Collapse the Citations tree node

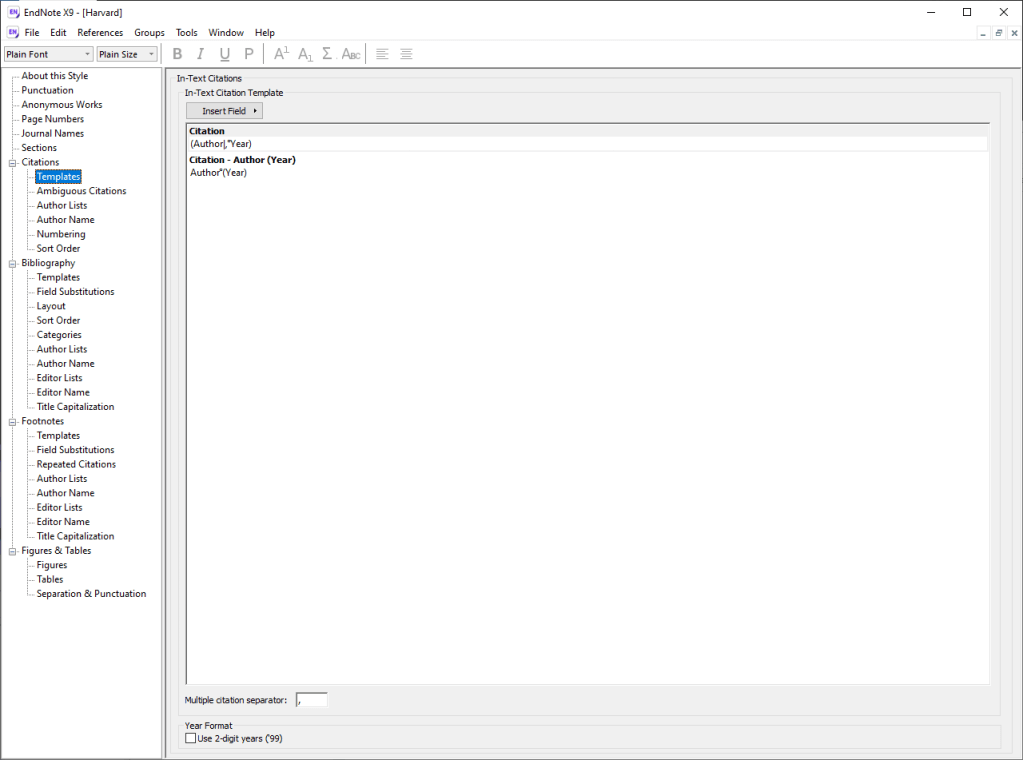pos(12,162)
